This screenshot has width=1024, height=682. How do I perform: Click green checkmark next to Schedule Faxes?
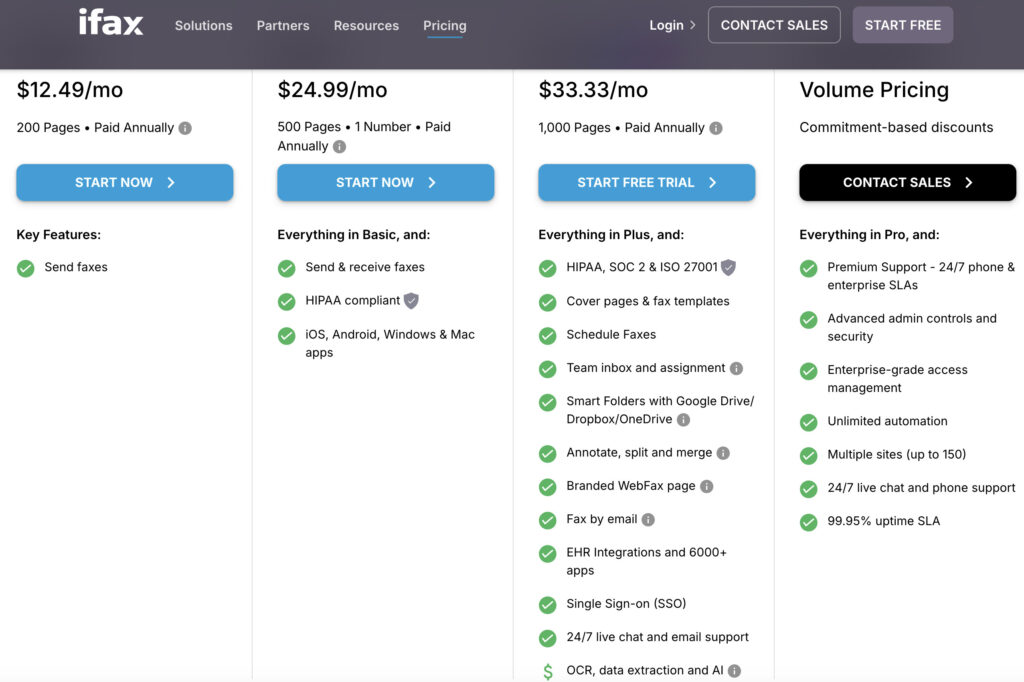click(x=547, y=336)
